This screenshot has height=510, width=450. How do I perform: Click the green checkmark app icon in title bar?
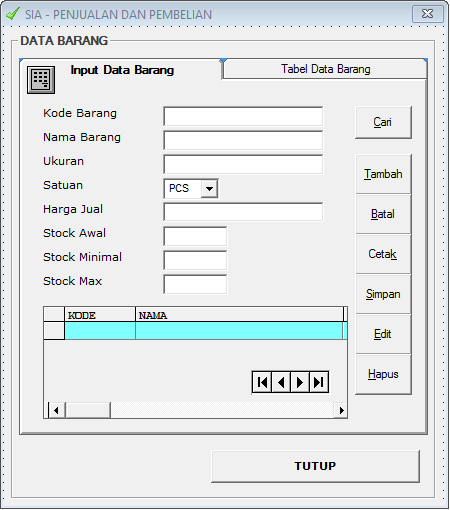coord(13,14)
